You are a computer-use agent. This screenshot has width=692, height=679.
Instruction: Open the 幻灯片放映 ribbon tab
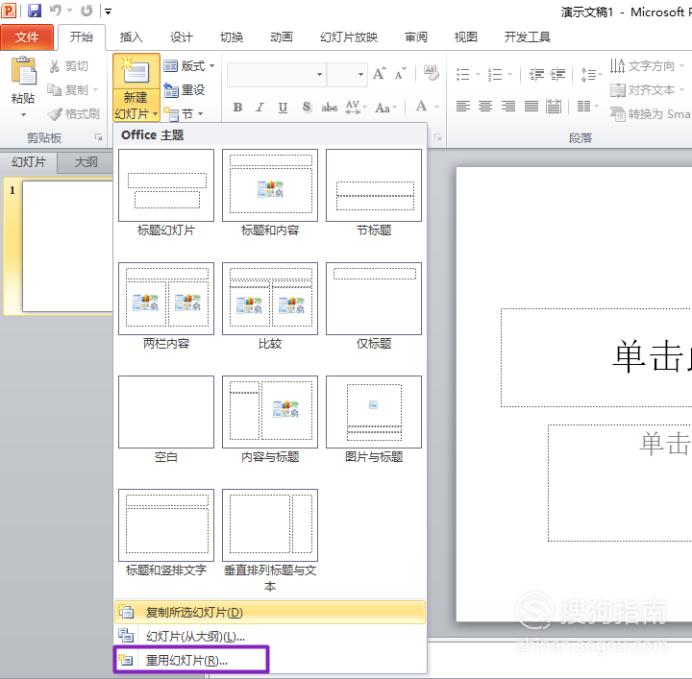coord(349,37)
